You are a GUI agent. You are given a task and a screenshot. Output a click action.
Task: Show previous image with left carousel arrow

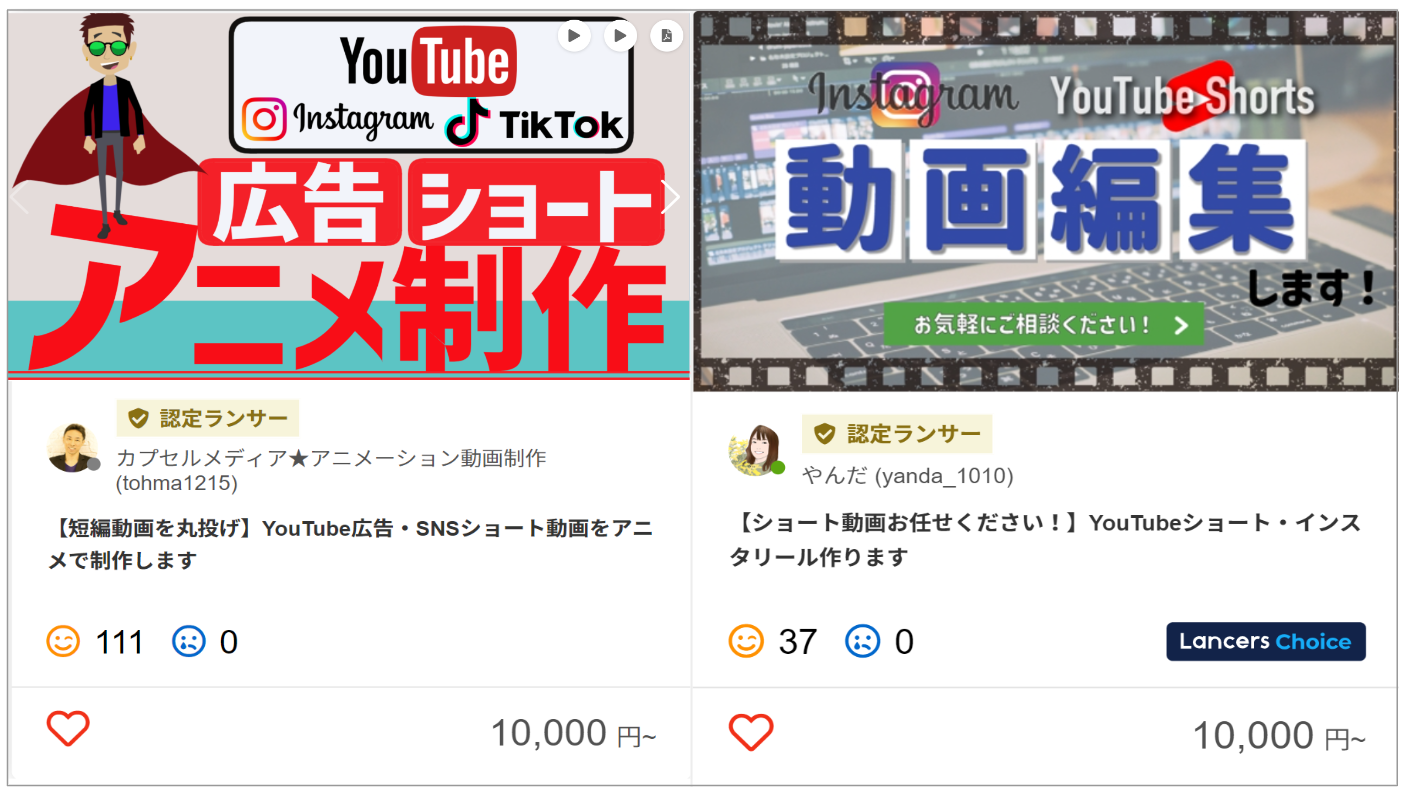tap(18, 197)
